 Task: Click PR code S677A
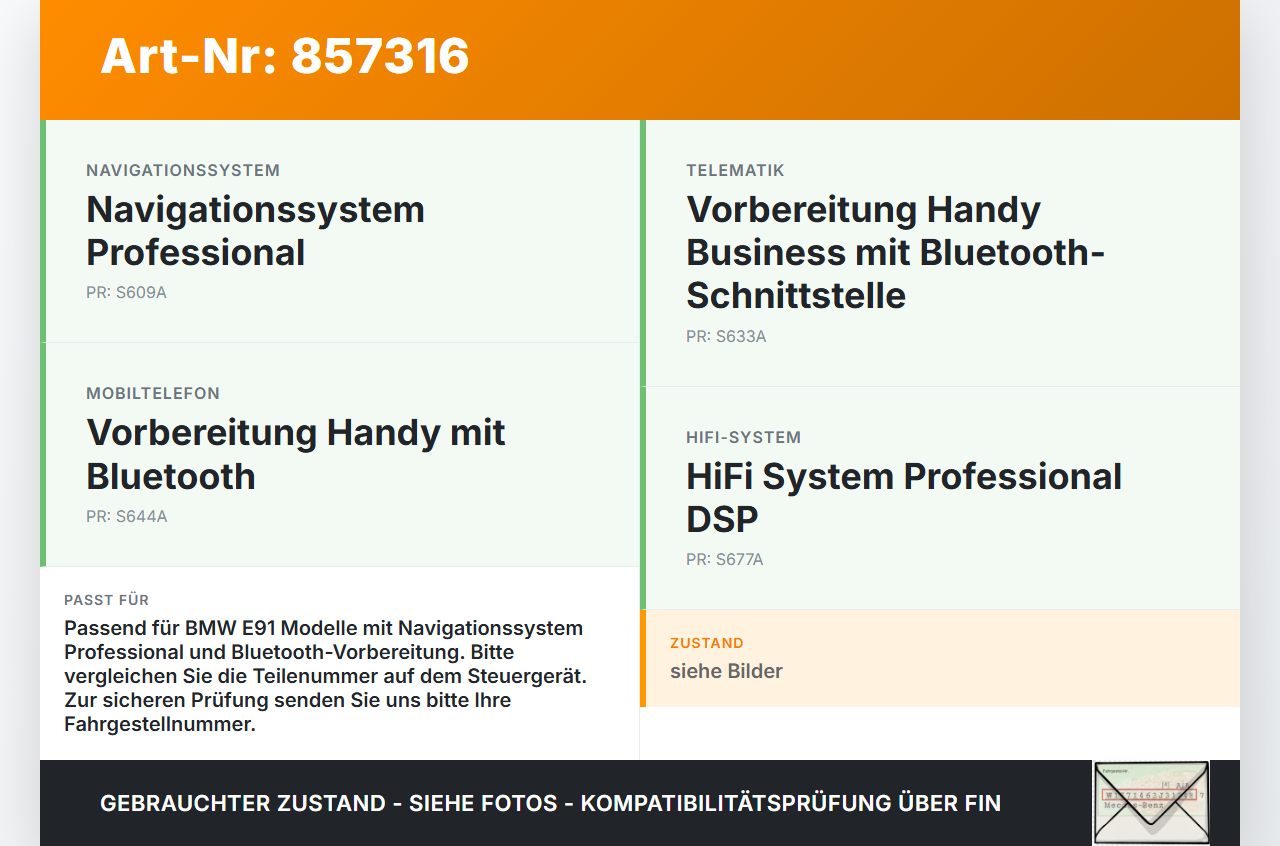pos(724,560)
